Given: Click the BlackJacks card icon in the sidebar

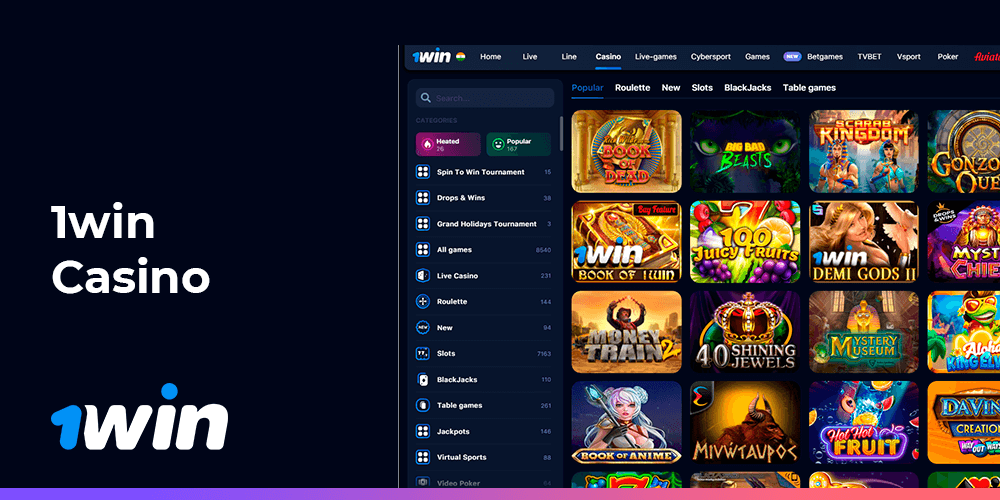Looking at the screenshot, I should pyautogui.click(x=423, y=379).
